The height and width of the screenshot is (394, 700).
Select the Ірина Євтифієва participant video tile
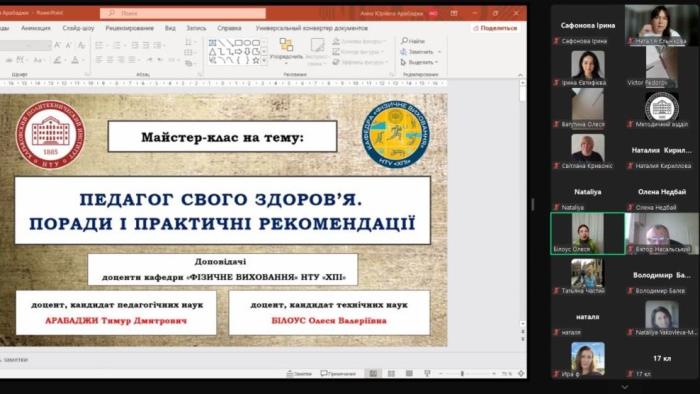pyautogui.click(x=588, y=67)
